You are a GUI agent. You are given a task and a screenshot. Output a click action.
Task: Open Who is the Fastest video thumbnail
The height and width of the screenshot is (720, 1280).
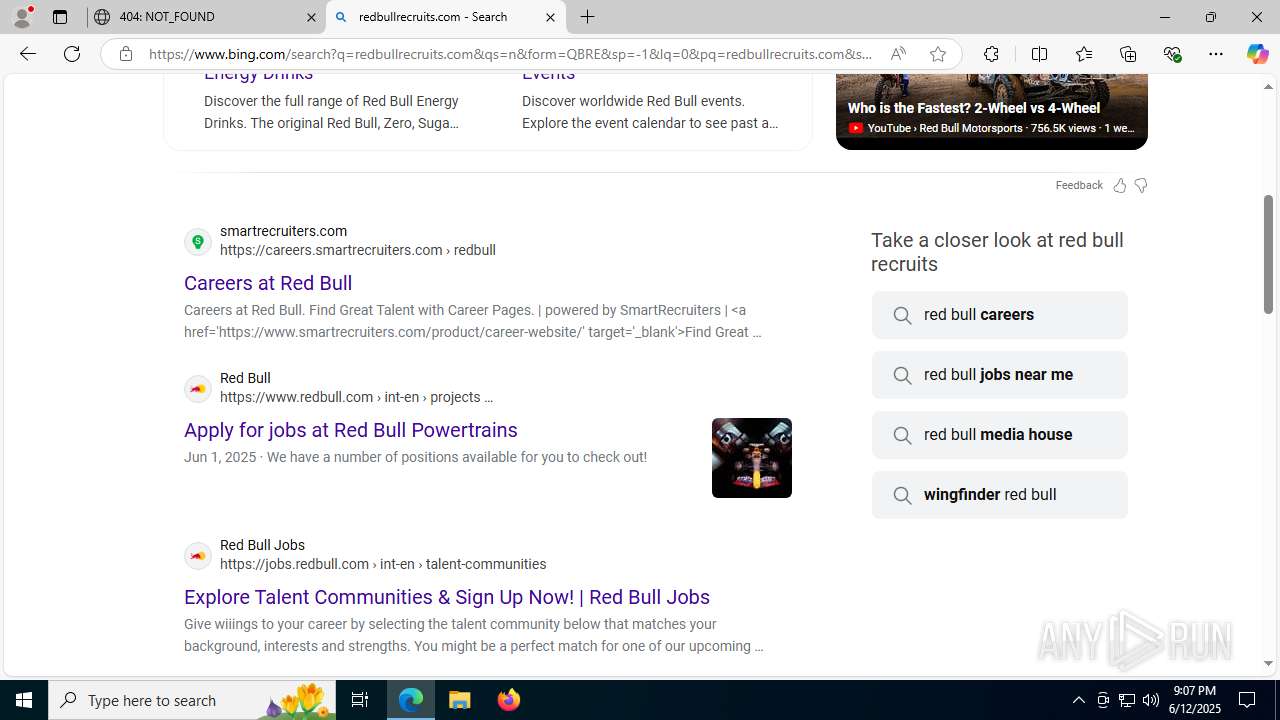pos(992,110)
